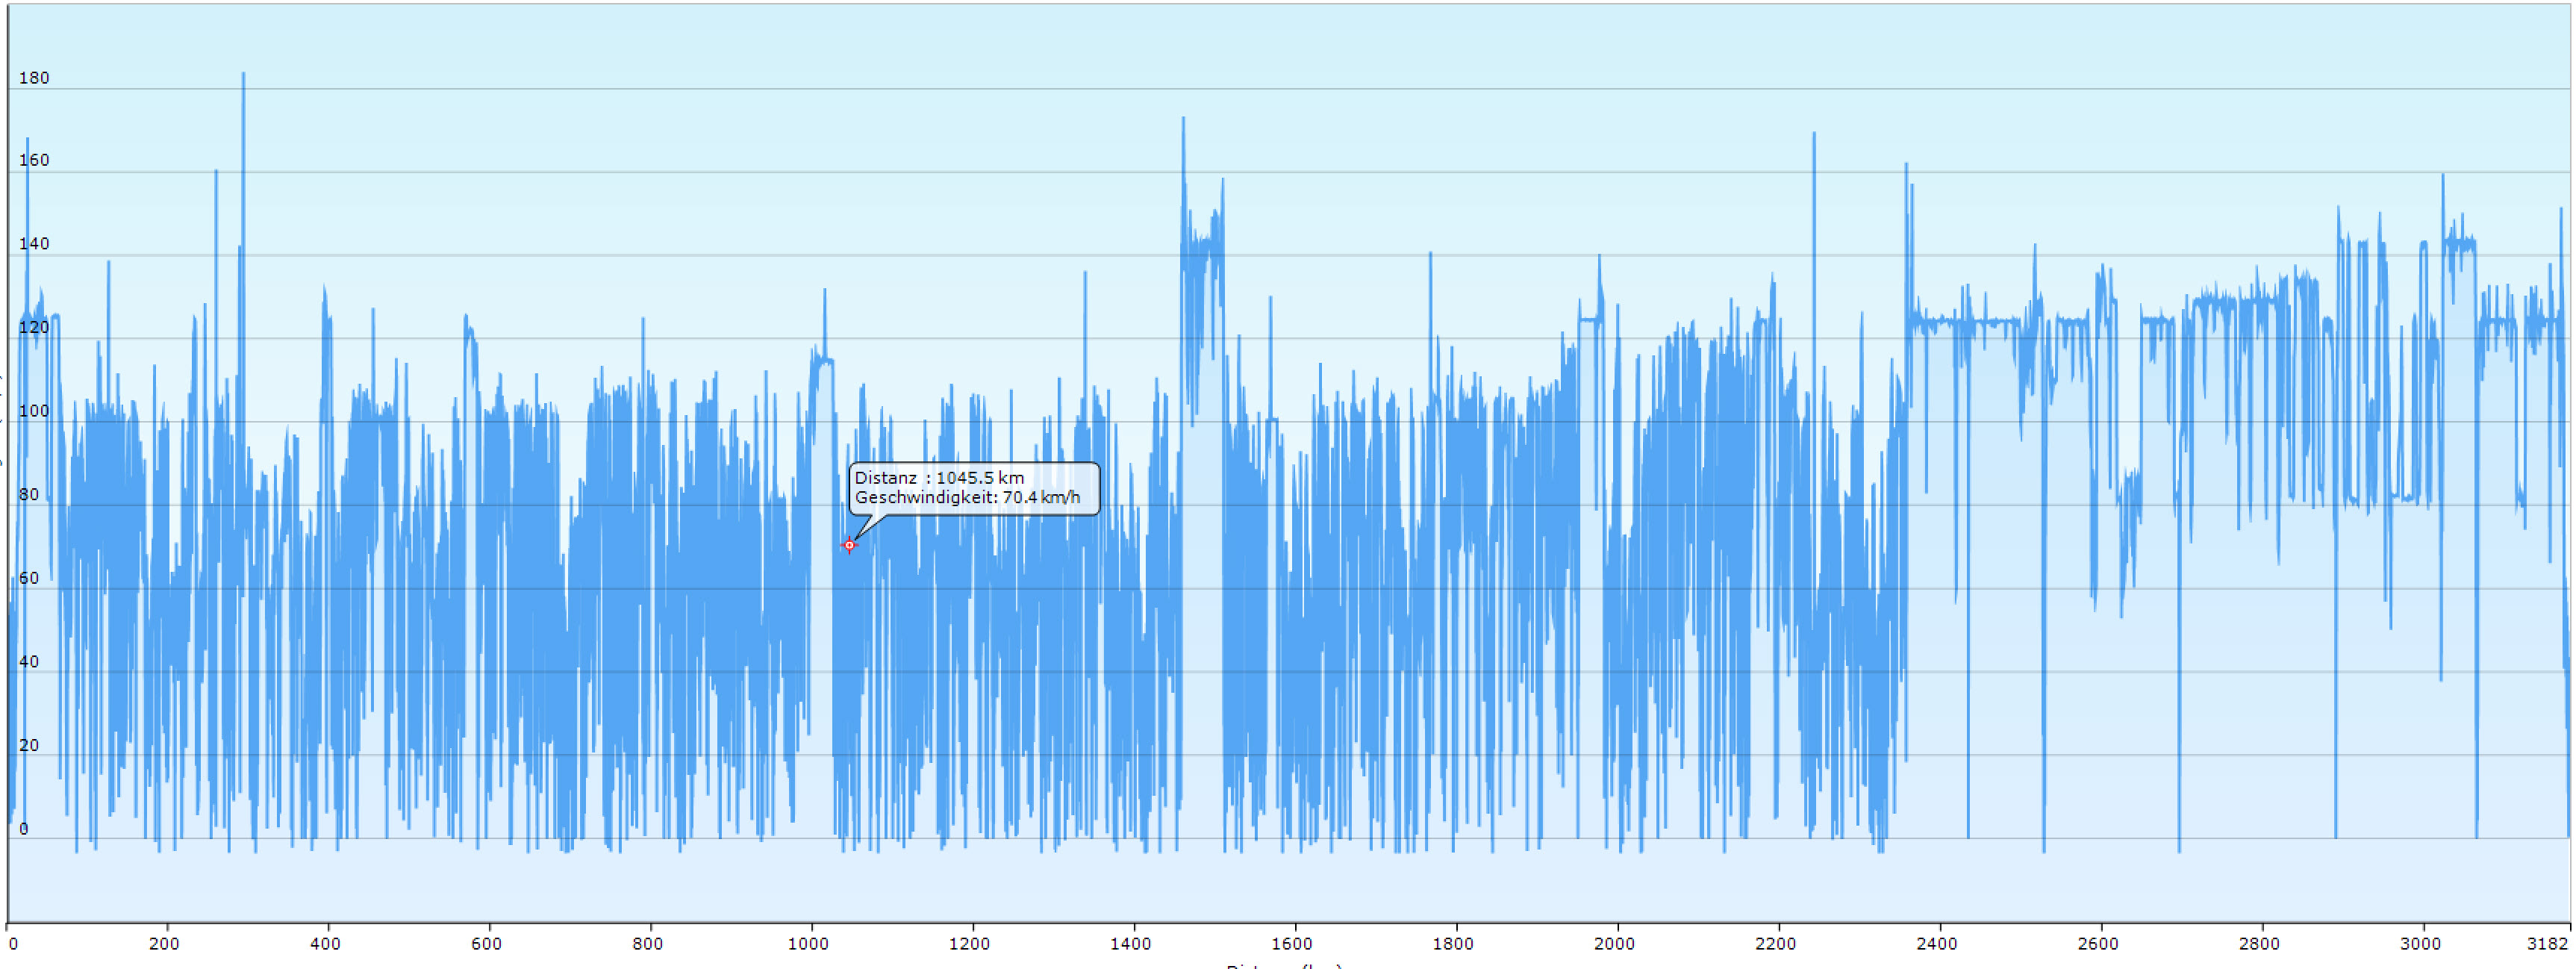The image size is (2576, 969).
Task: Click the 2800 tick on the distance axis
Action: point(2259,943)
